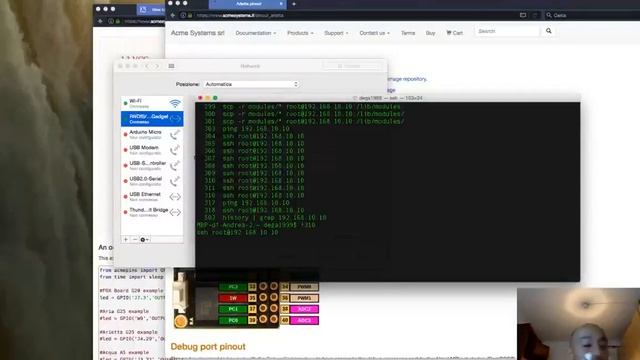The width and height of the screenshot is (640, 360).
Task: Click the PWM1 pin label
Action: coord(304,298)
